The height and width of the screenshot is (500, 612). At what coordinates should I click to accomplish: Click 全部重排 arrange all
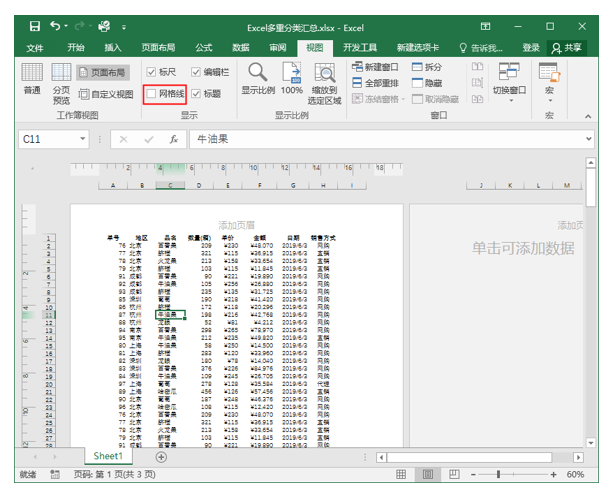point(375,83)
